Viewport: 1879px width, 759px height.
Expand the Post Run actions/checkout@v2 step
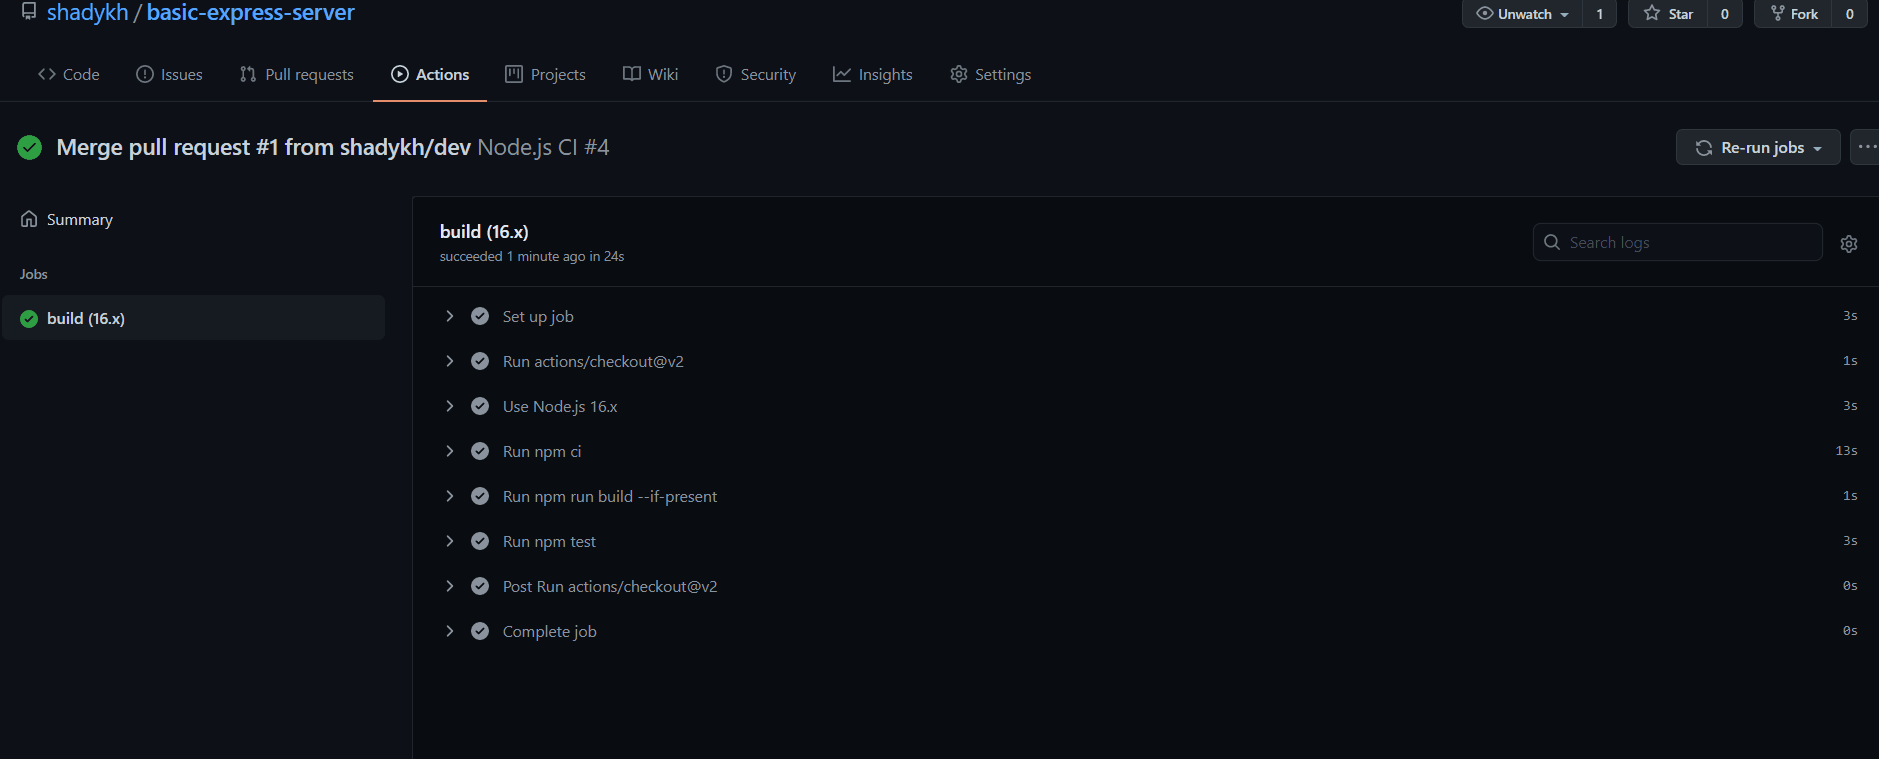449,586
